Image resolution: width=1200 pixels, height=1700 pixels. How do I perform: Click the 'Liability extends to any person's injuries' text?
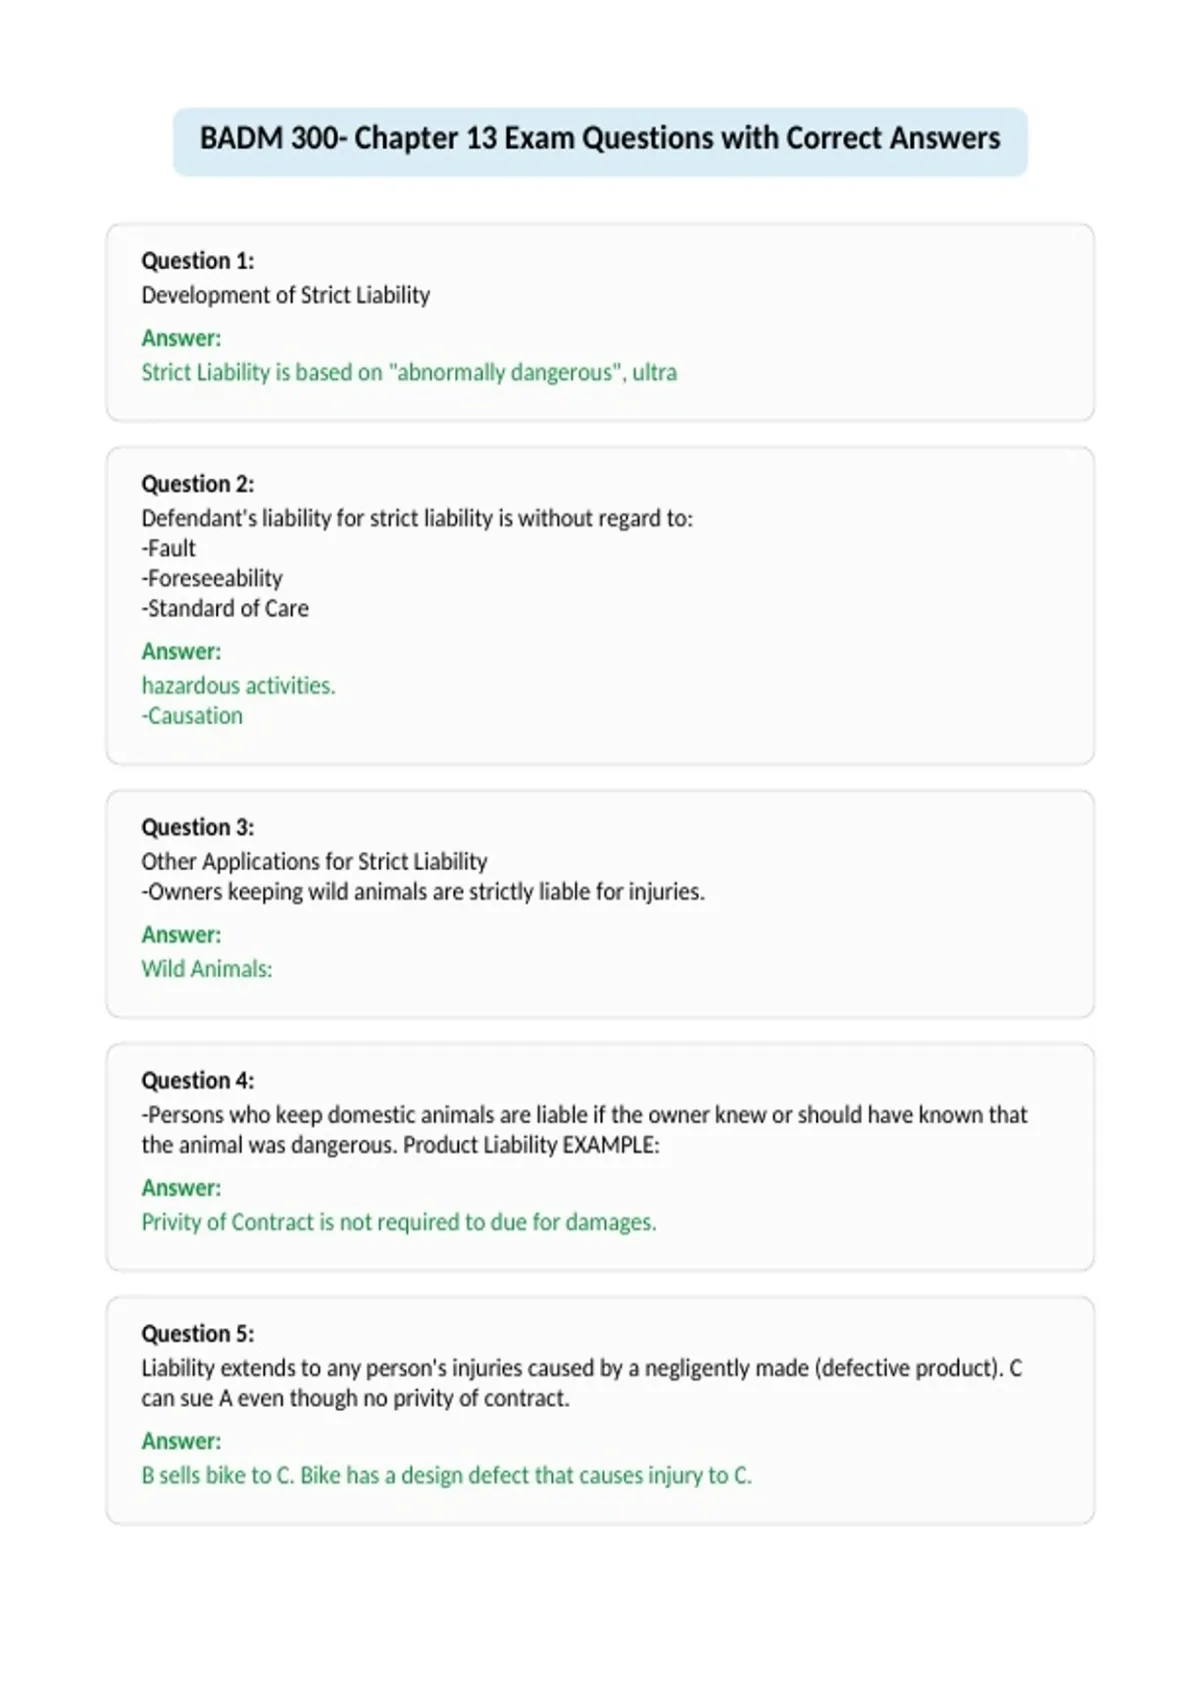[x=582, y=1383]
